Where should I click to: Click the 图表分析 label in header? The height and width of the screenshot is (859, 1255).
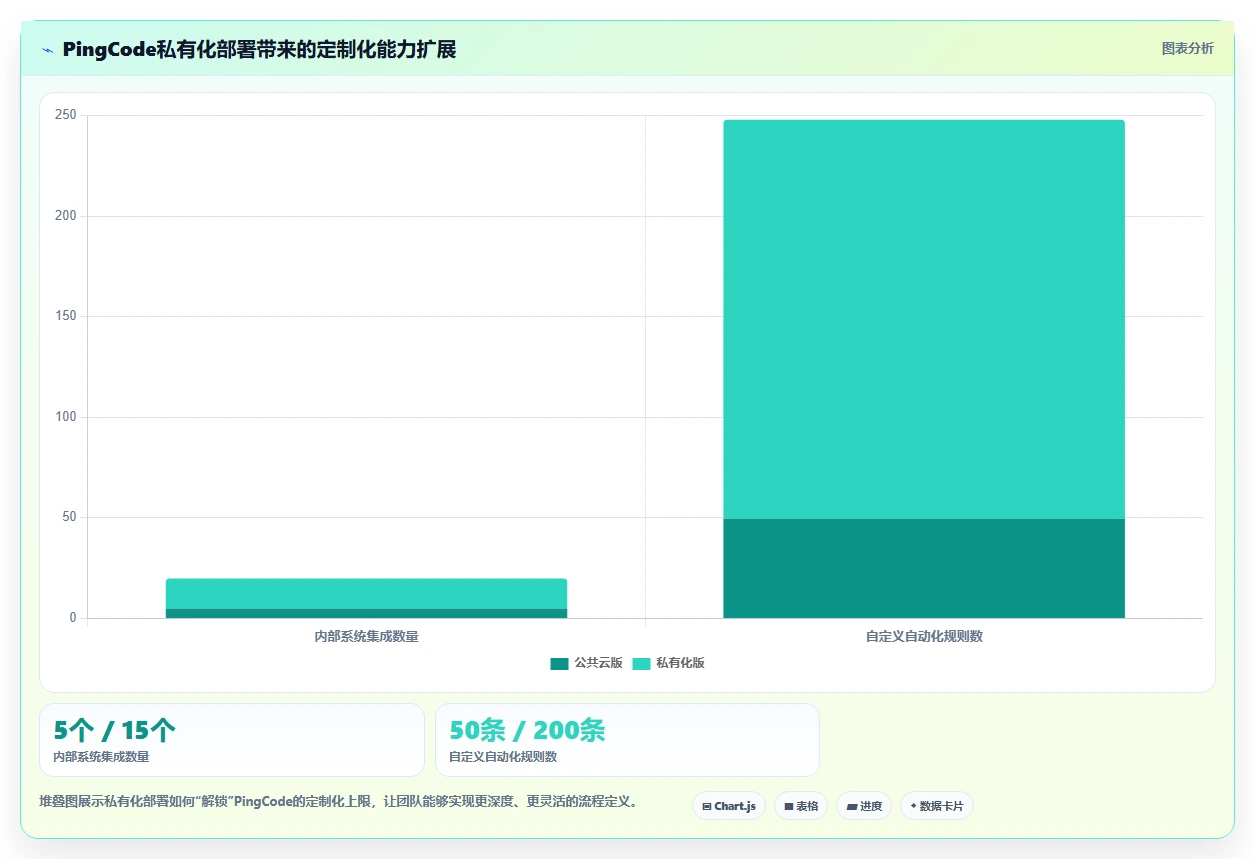point(1187,48)
